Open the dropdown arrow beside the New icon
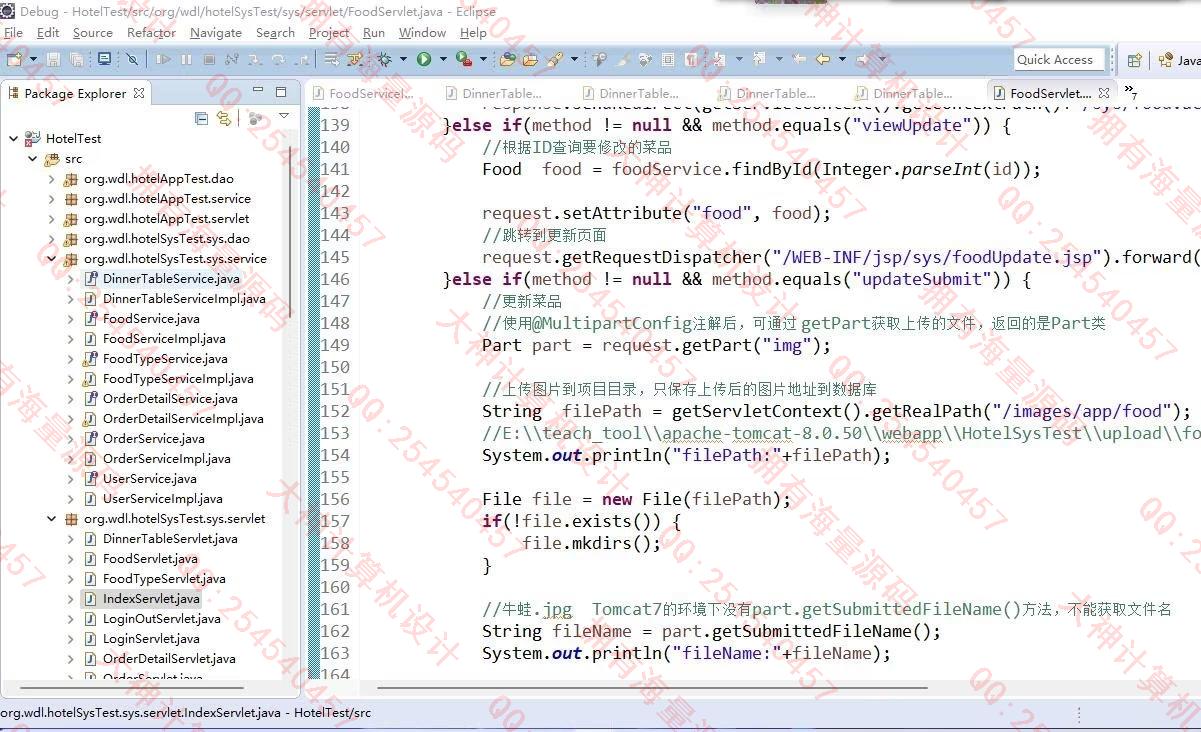 pos(32,60)
